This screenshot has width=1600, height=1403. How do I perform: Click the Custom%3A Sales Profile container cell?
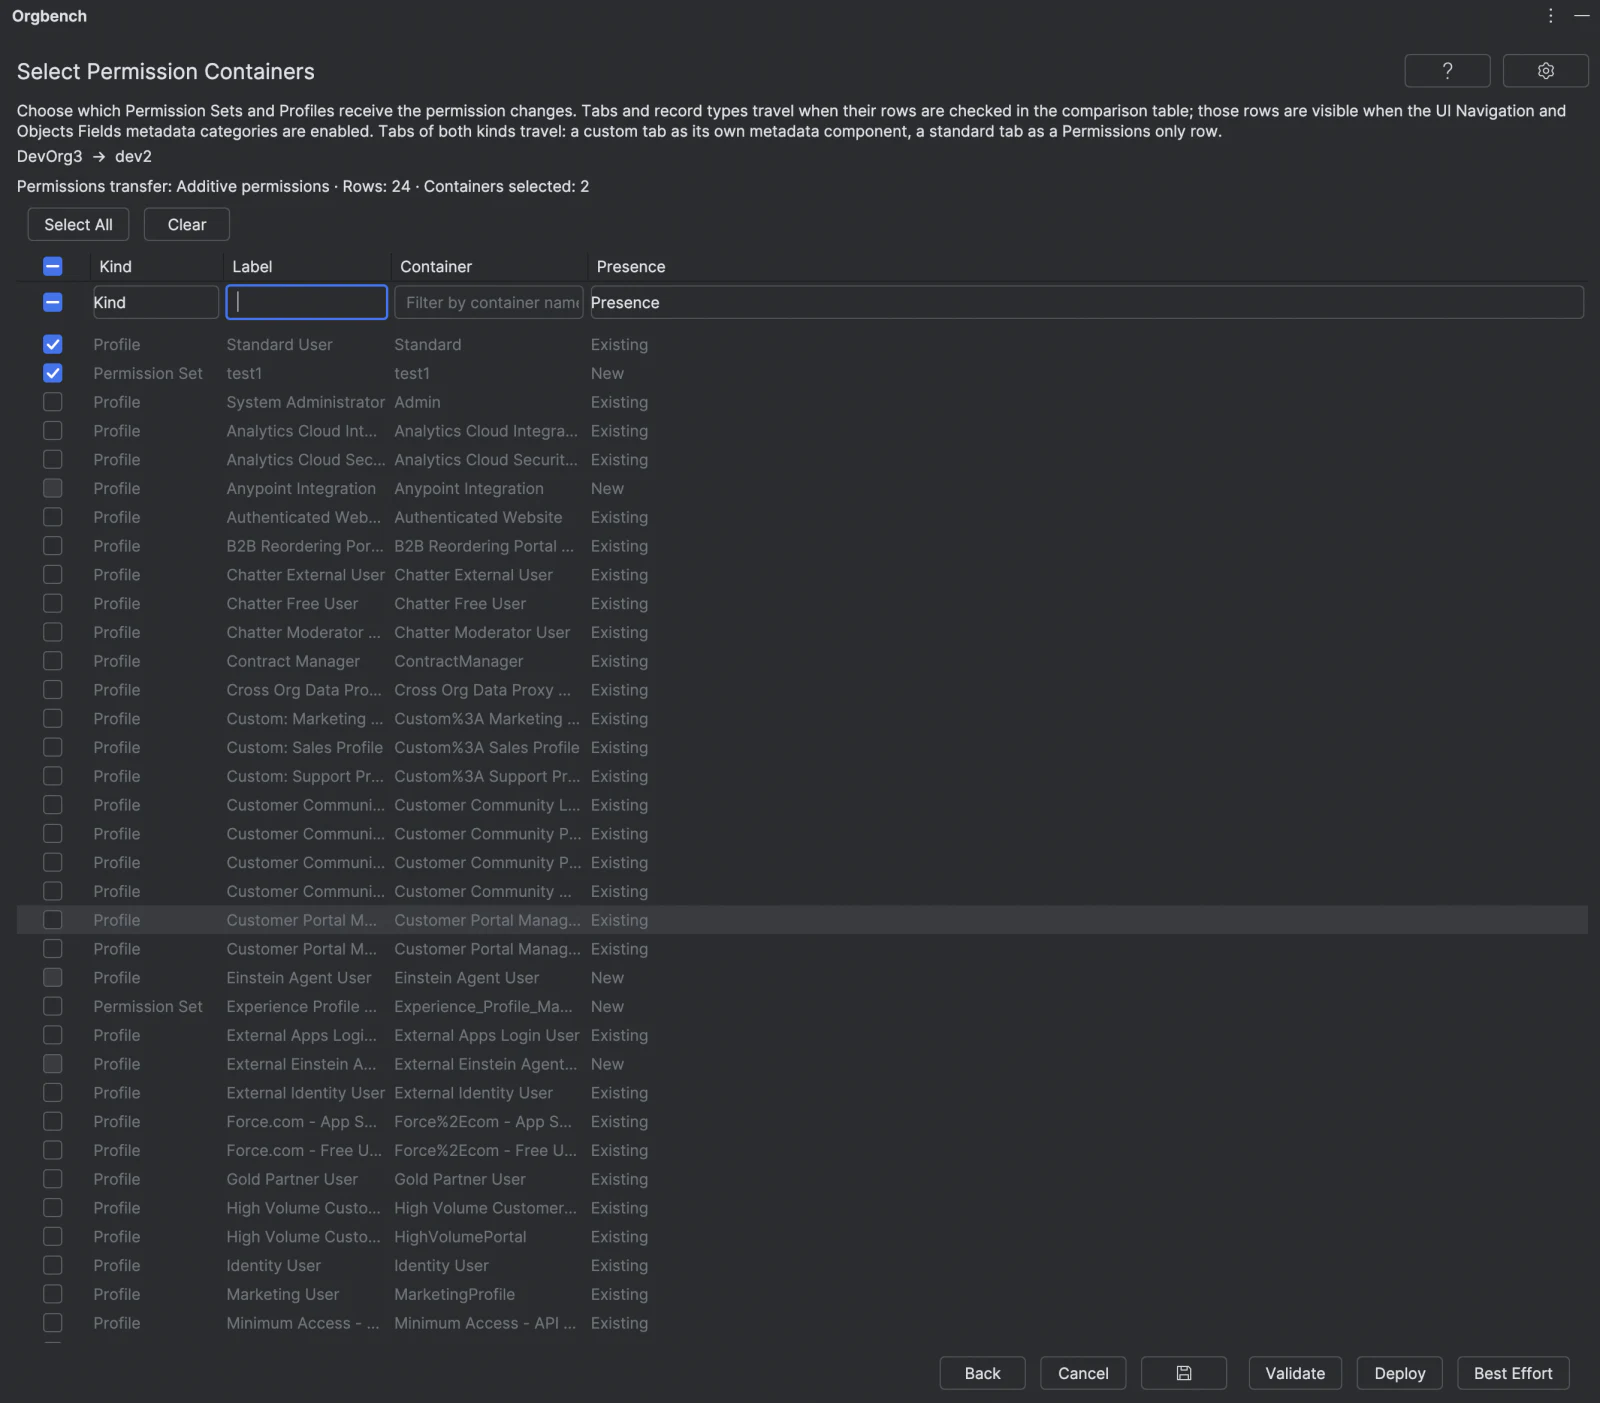(488, 747)
